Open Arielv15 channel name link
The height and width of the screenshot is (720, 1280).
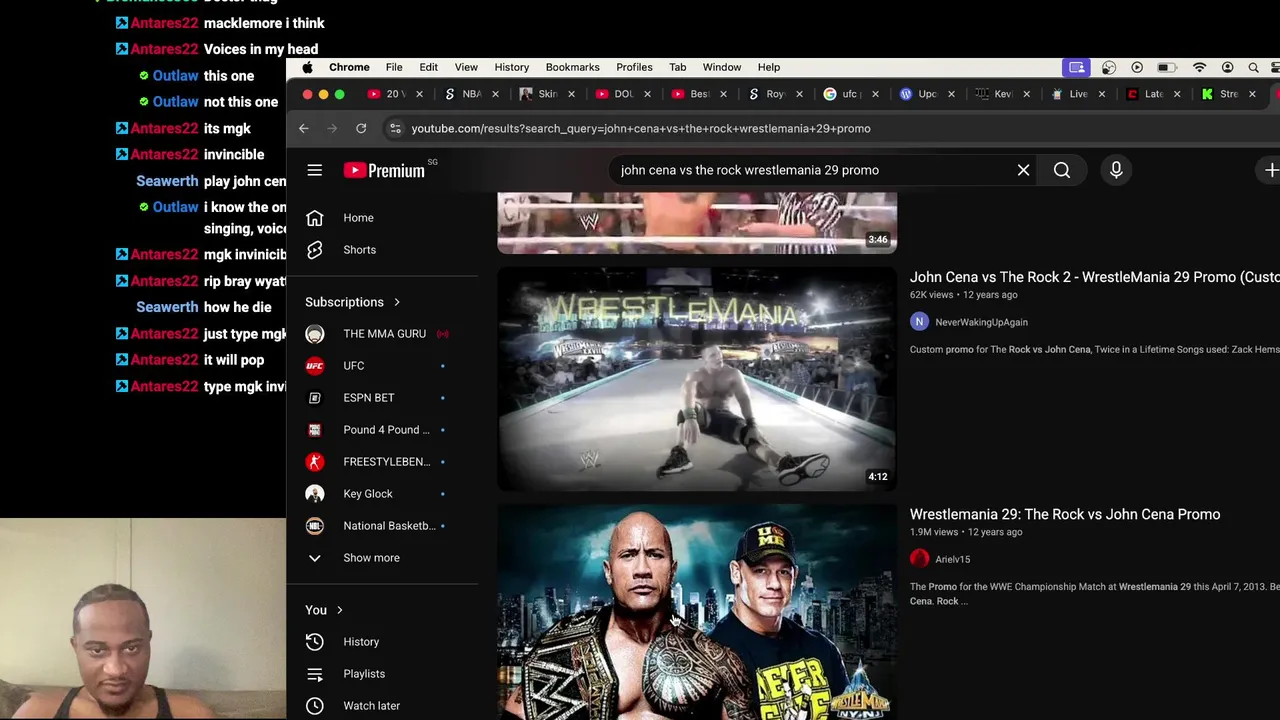coord(952,559)
